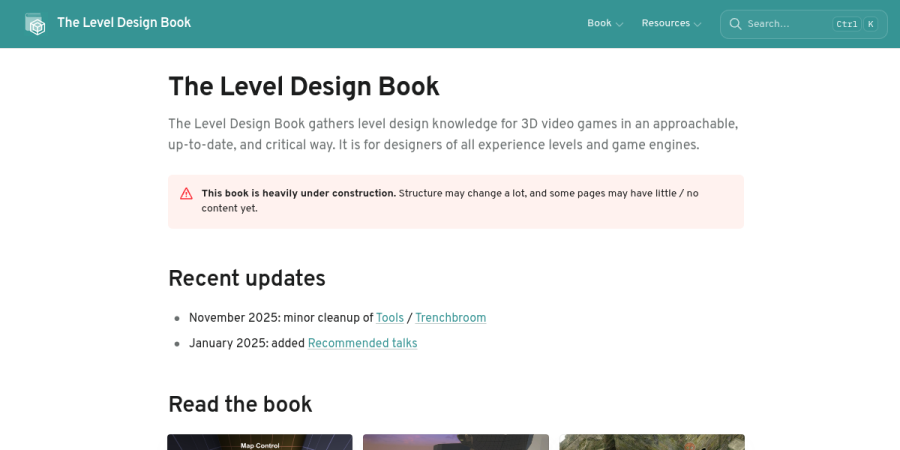Expand the chevron next to Book

(619, 24)
